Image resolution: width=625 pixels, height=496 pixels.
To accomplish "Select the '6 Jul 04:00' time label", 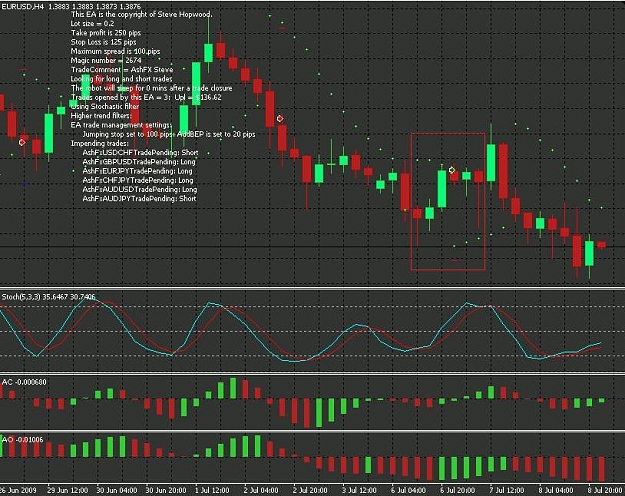I will tap(408, 490).
